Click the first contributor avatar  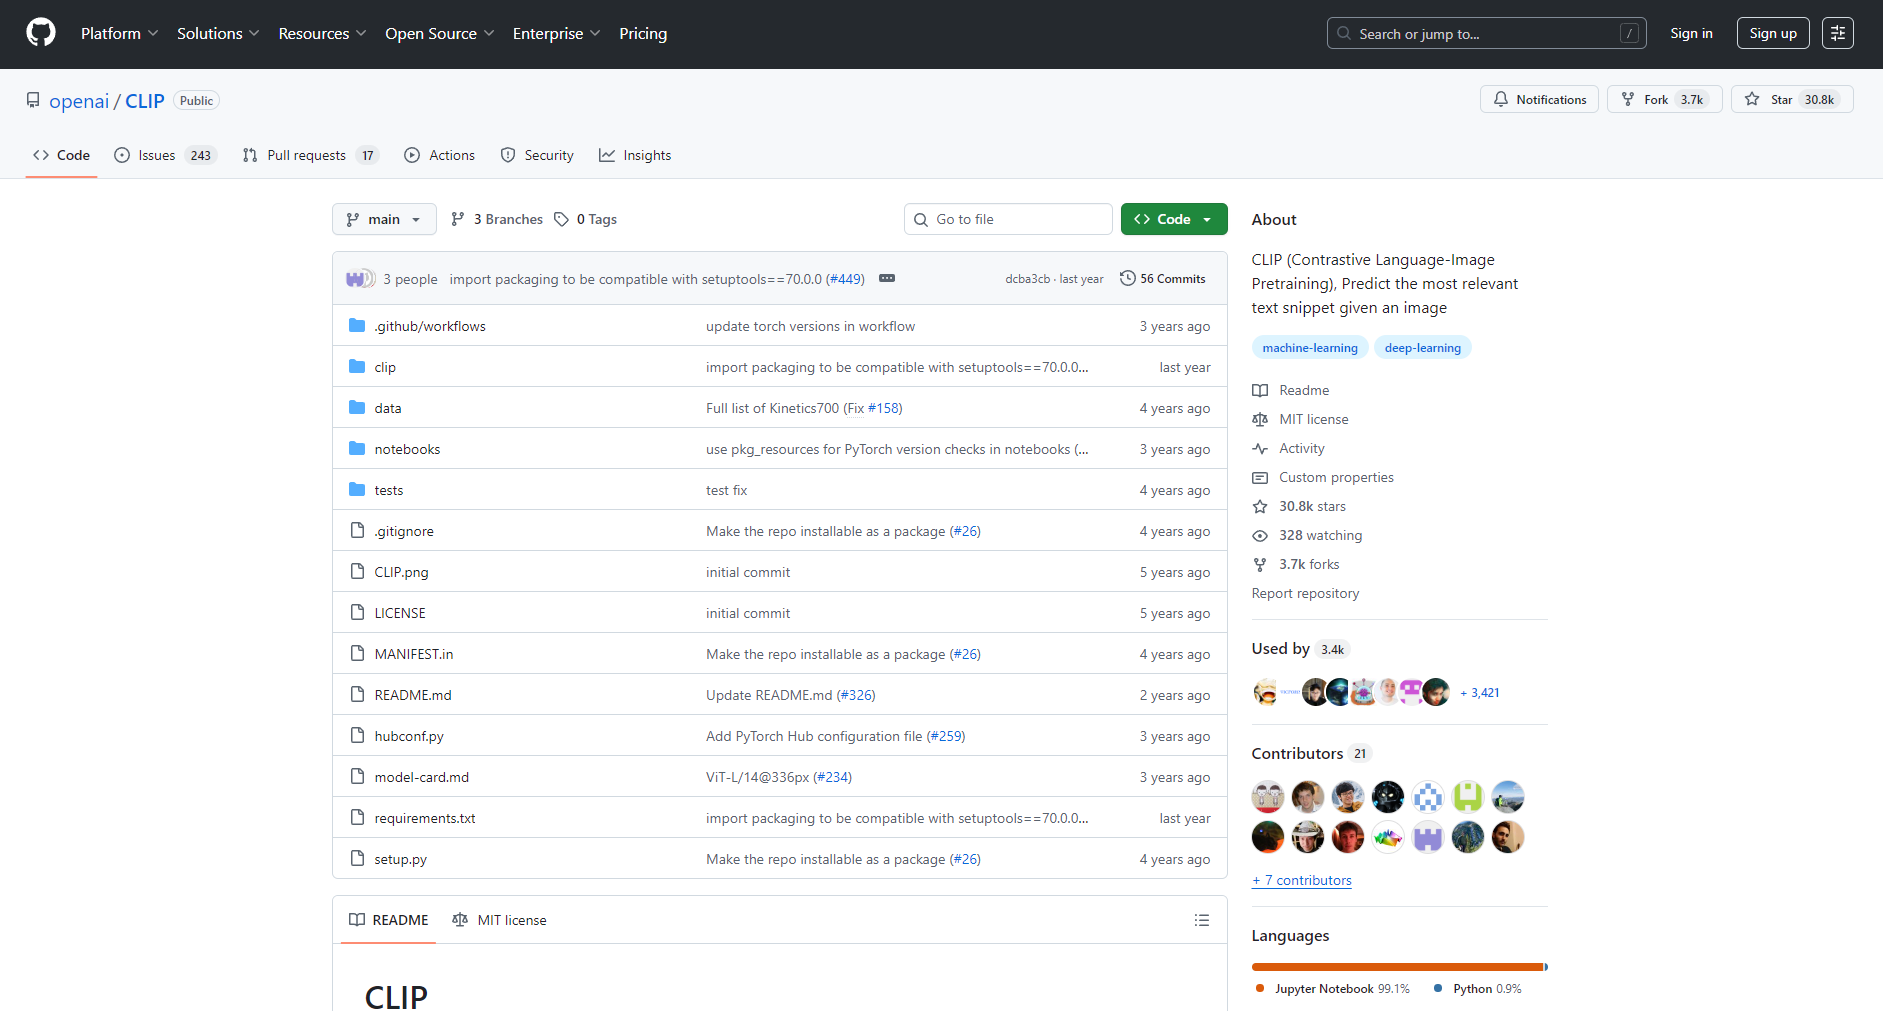point(1268,797)
